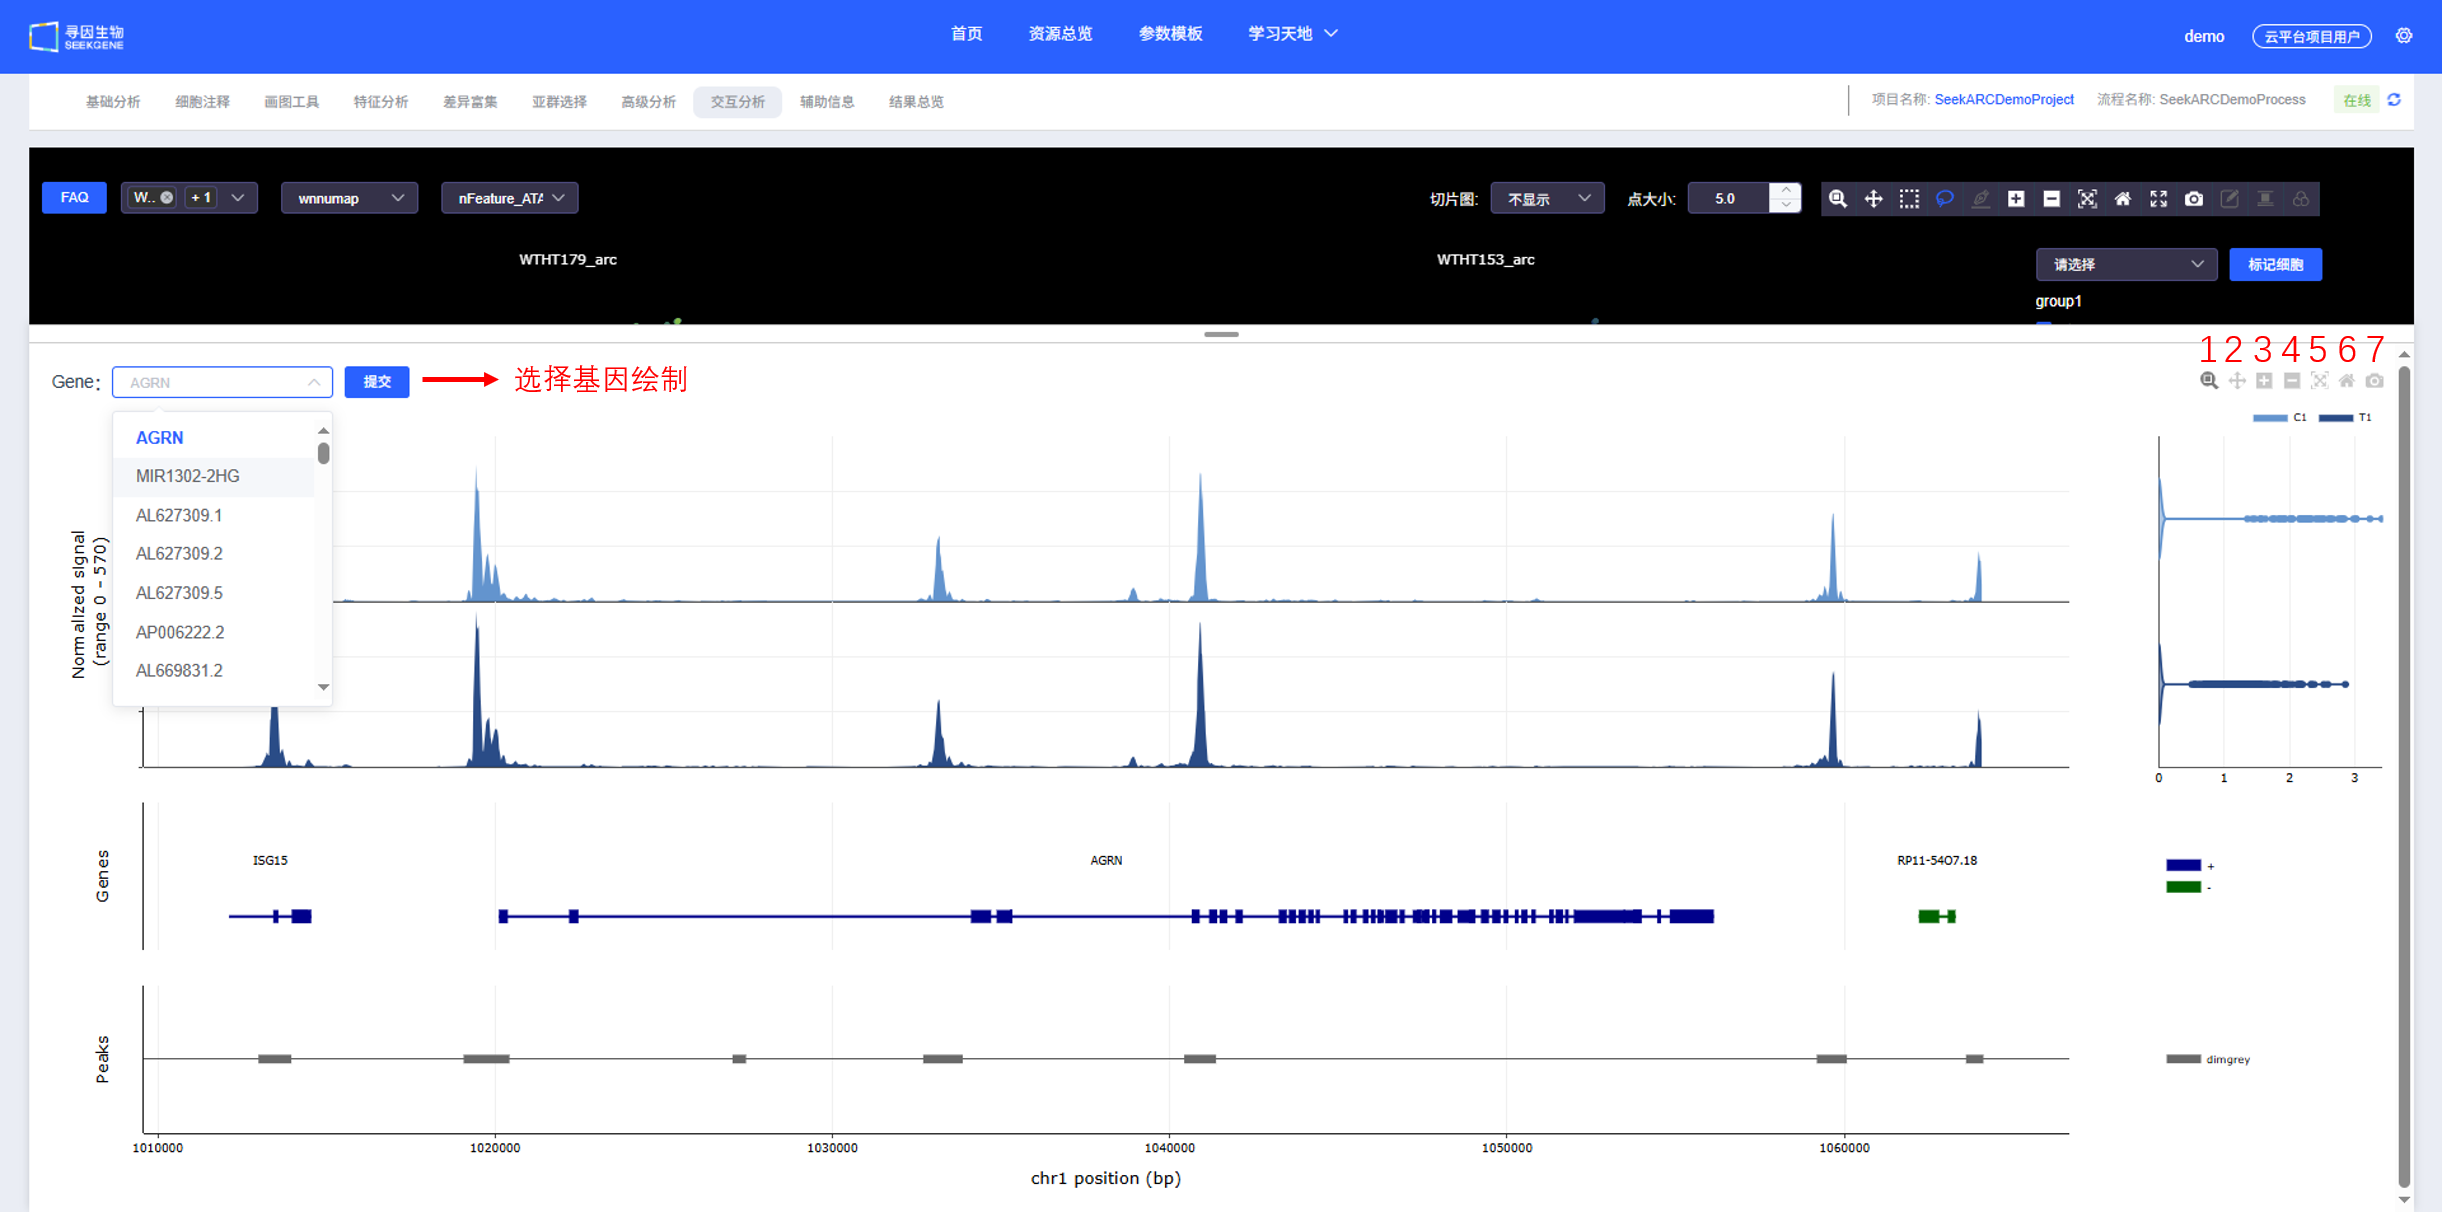Switch to 亚群选择 tab

559,101
